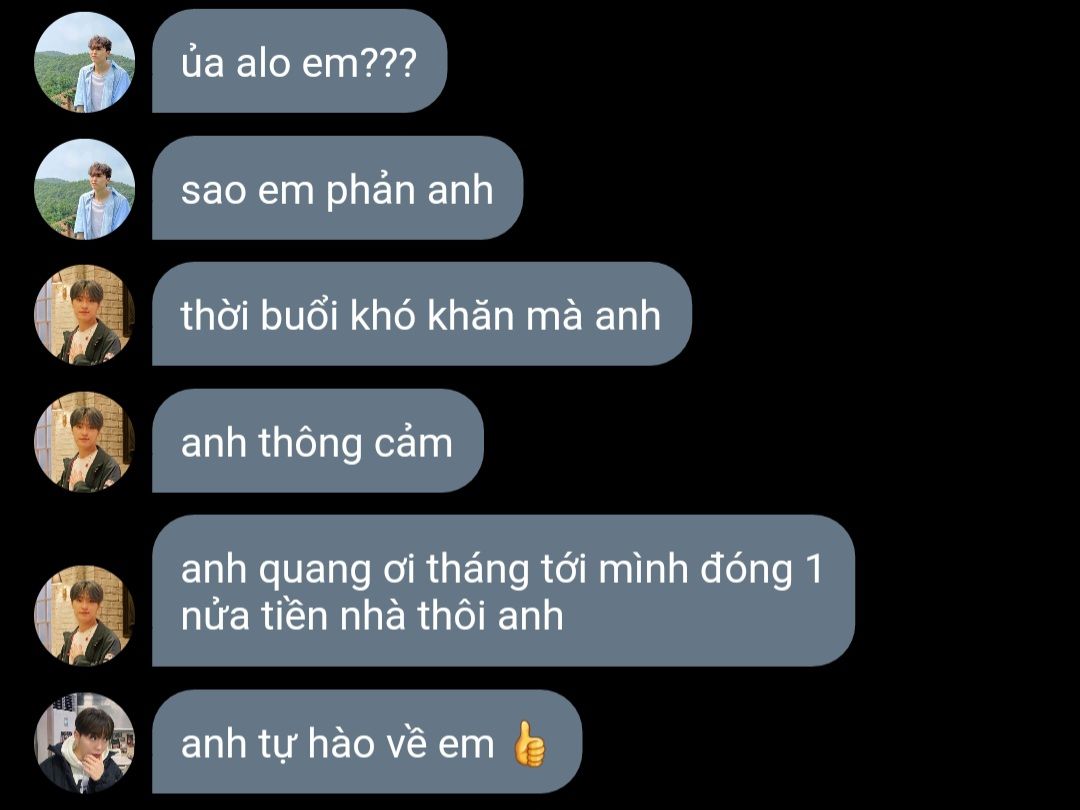This screenshot has width=1080, height=810.
Task: Select the 'sao em phản anh' message bubble
Action: 338,188
